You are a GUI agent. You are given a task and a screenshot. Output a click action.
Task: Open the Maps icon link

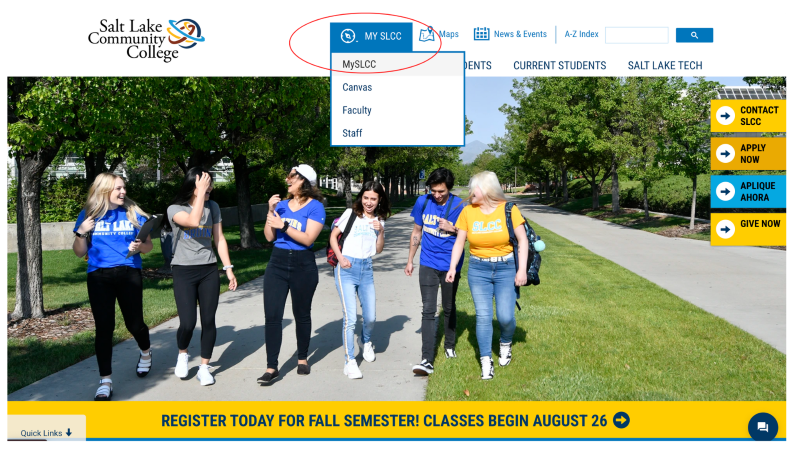[427, 34]
